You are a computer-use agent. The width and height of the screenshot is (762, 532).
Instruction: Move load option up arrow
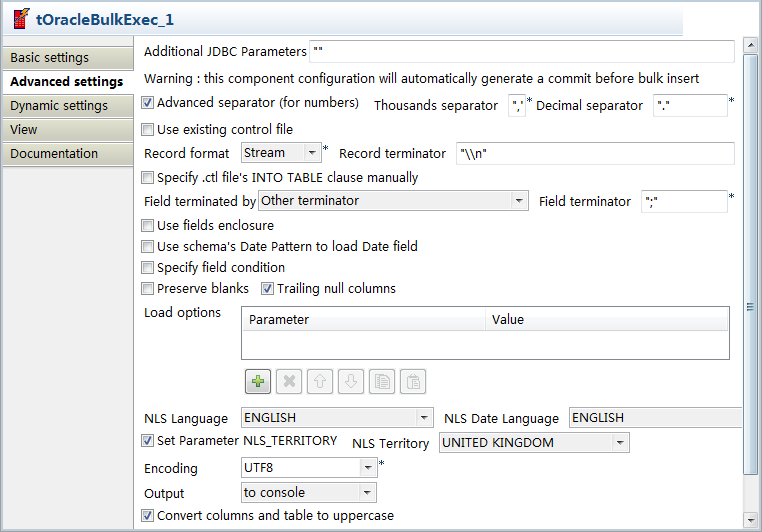pyautogui.click(x=320, y=381)
